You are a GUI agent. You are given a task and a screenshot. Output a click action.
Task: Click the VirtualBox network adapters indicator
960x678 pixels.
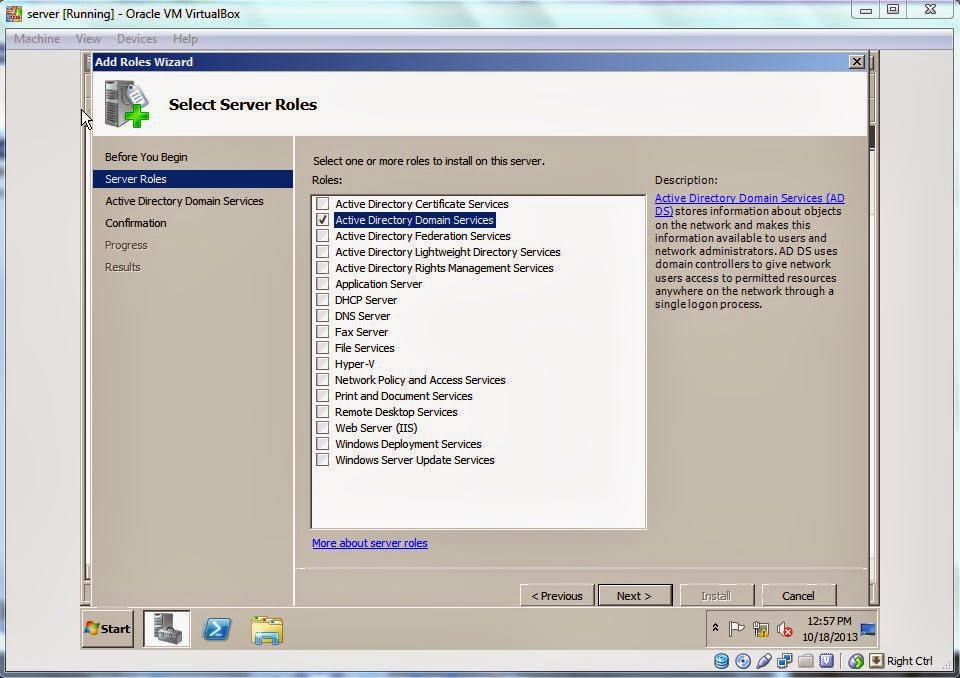(x=784, y=661)
